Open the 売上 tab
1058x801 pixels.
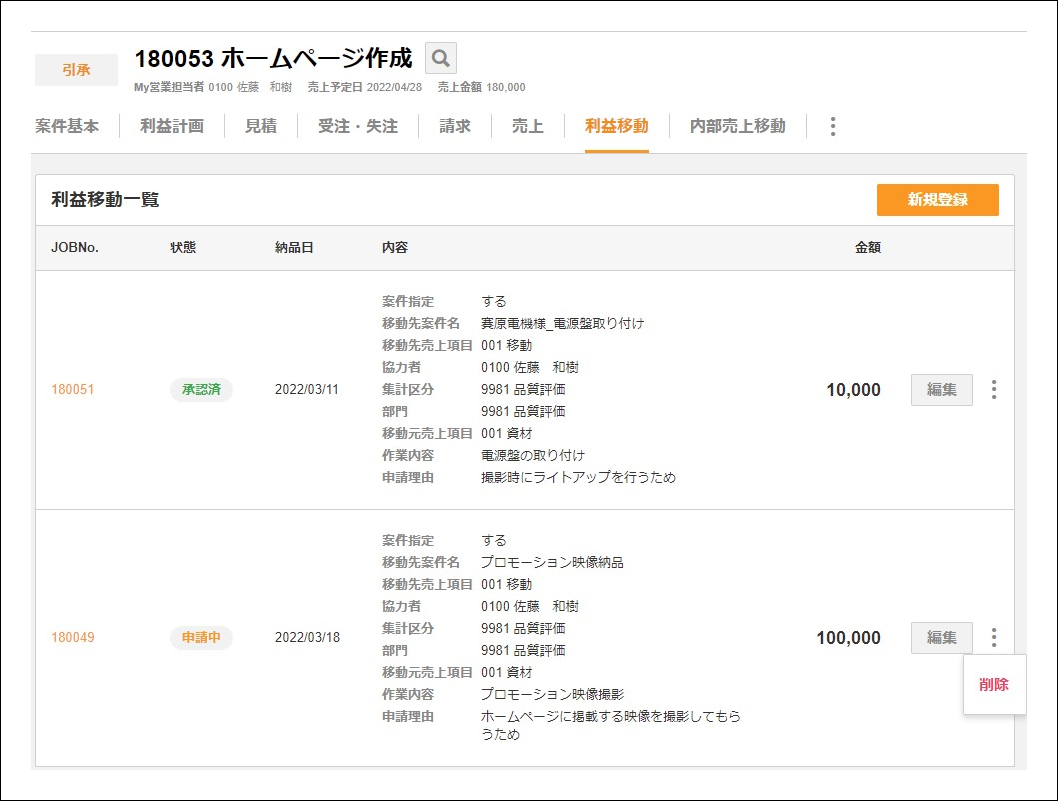527,126
